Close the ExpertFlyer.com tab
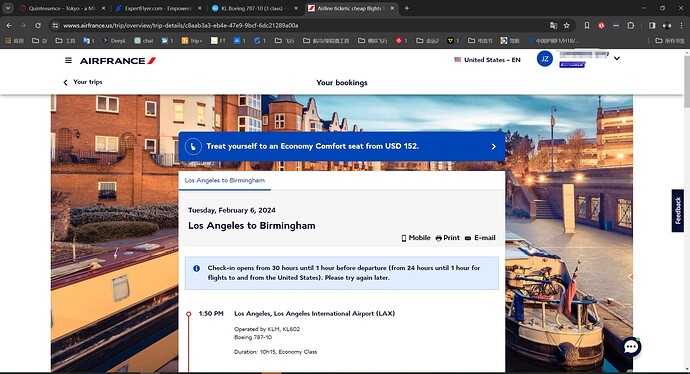 point(200,8)
